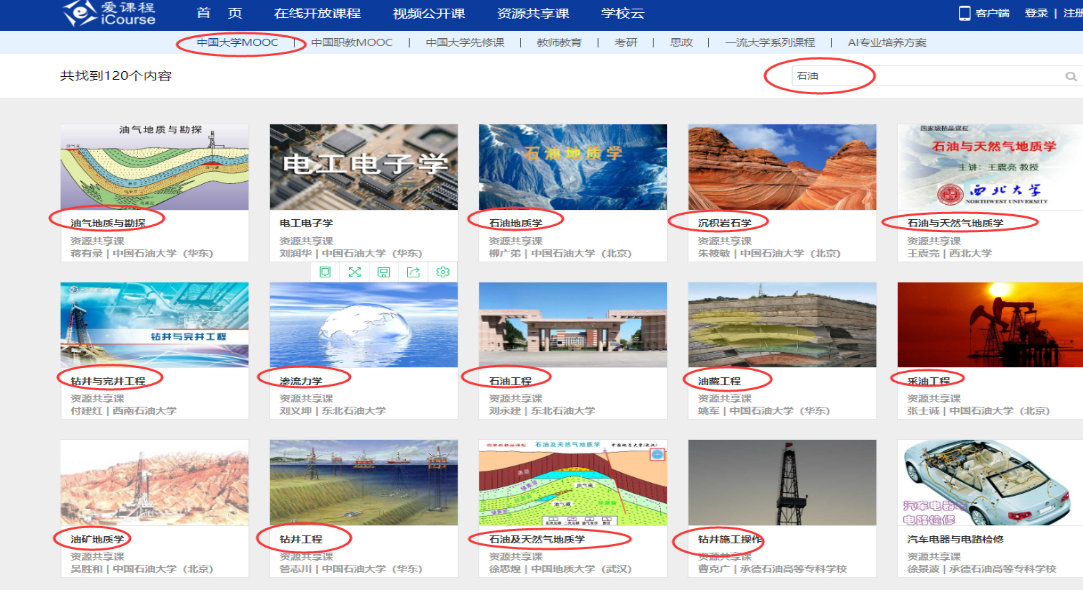Open the 电工电子学 circuit board thumbnail
The width and height of the screenshot is (1083, 590).
tap(364, 166)
